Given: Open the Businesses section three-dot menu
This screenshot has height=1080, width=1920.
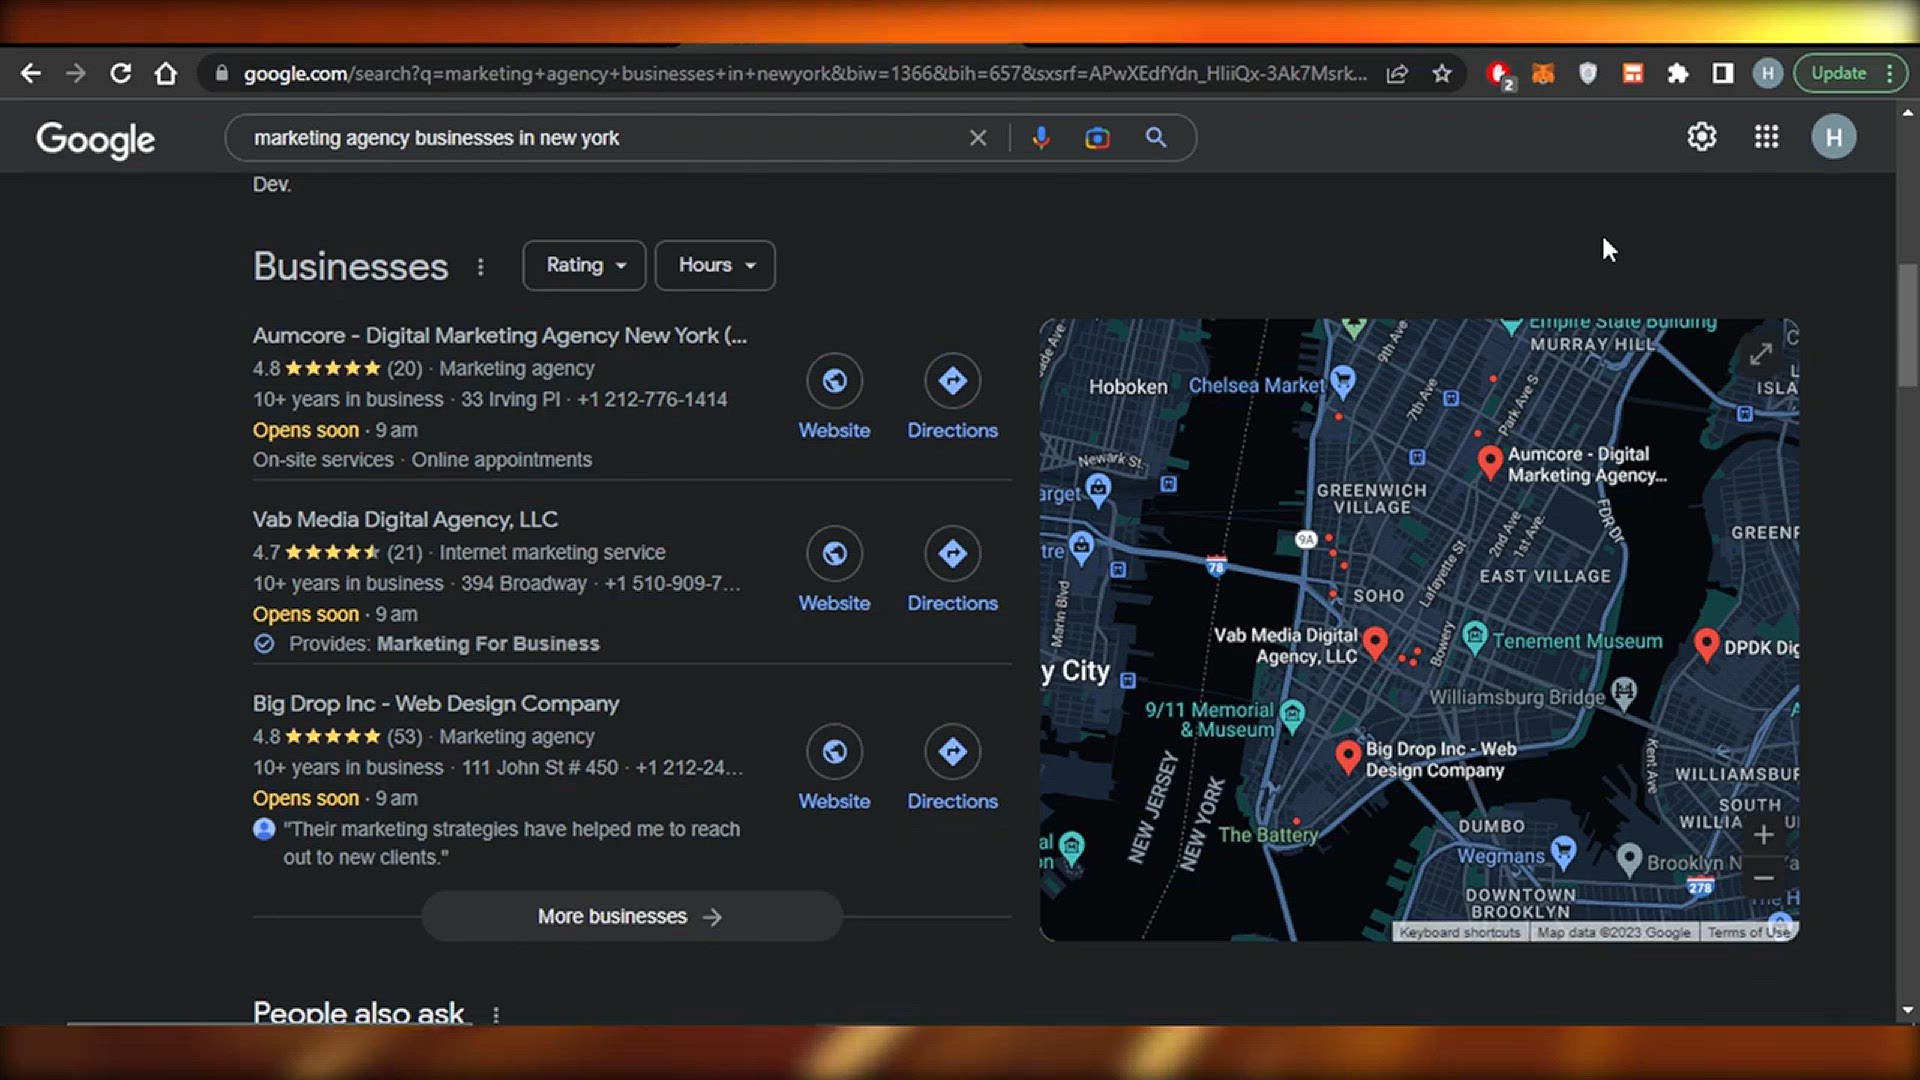Looking at the screenshot, I should coord(481,267).
